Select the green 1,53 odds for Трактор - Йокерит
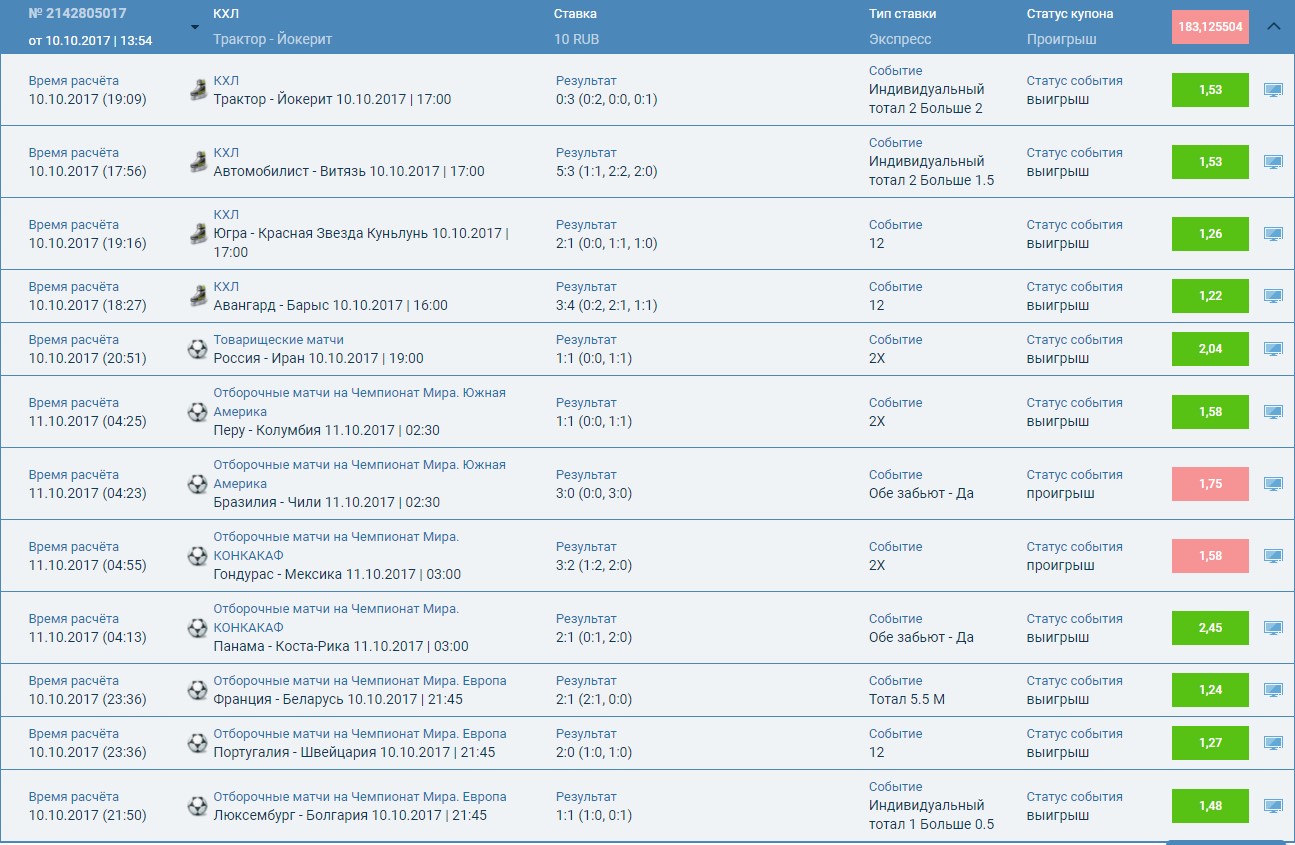 pyautogui.click(x=1210, y=90)
